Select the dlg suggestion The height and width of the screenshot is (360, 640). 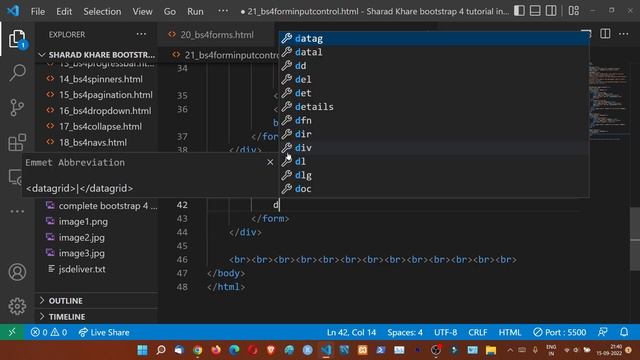433,175
